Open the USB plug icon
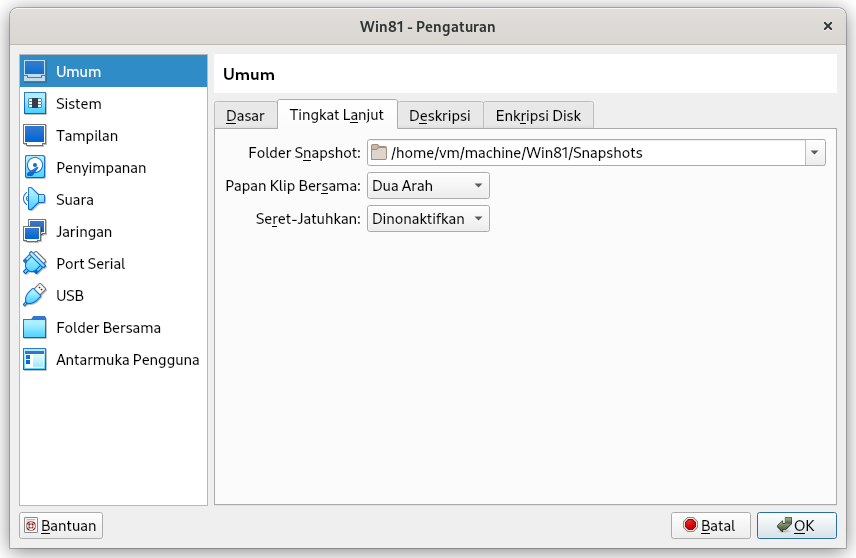This screenshot has height=558, width=856. pos(35,295)
